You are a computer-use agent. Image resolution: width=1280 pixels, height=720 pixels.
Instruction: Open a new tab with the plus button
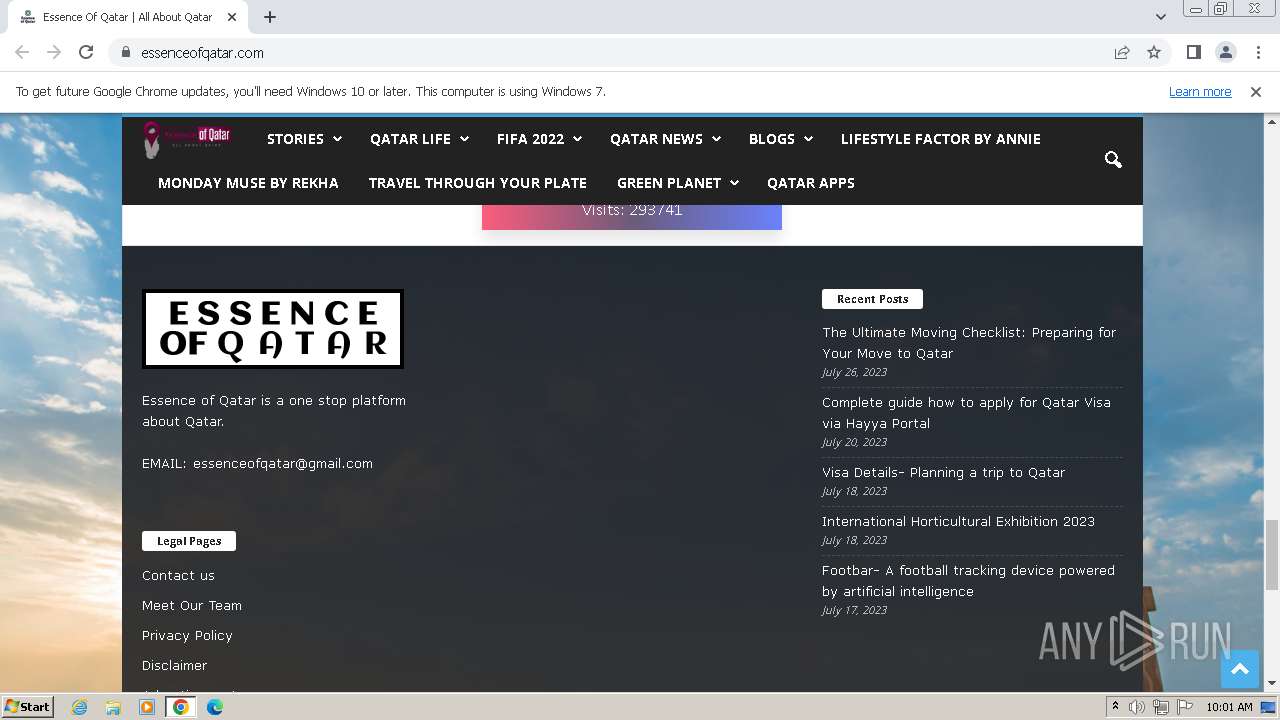point(270,17)
